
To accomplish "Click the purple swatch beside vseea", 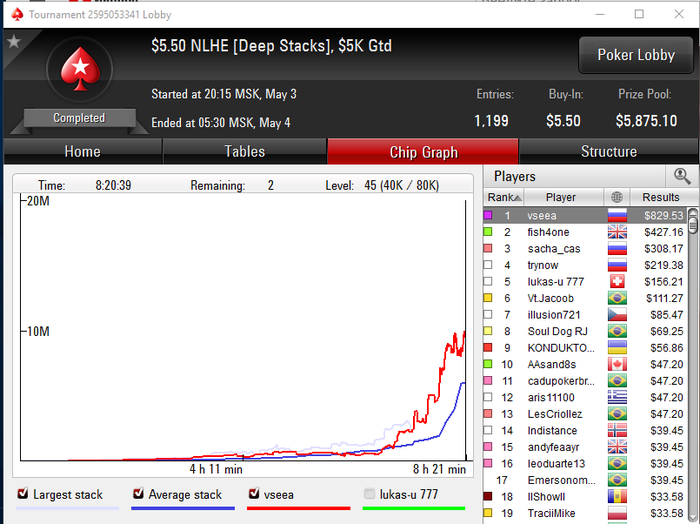I will pyautogui.click(x=488, y=215).
